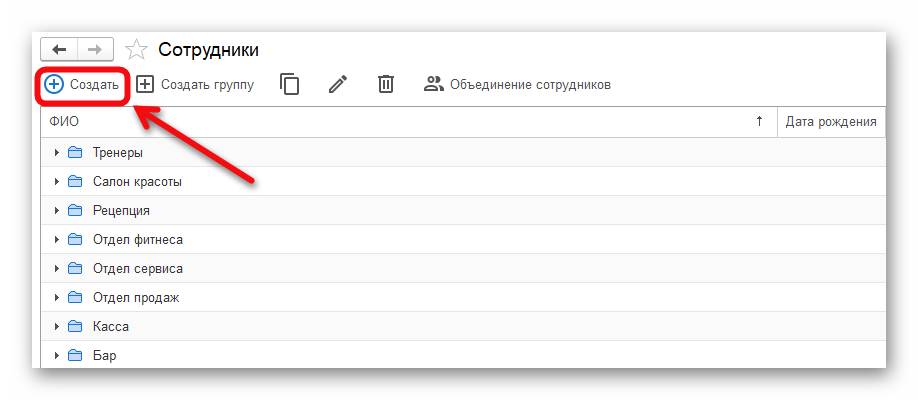This screenshot has height=400, width=918.
Task: Click the Тренеры folder icon
Action: (x=75, y=153)
